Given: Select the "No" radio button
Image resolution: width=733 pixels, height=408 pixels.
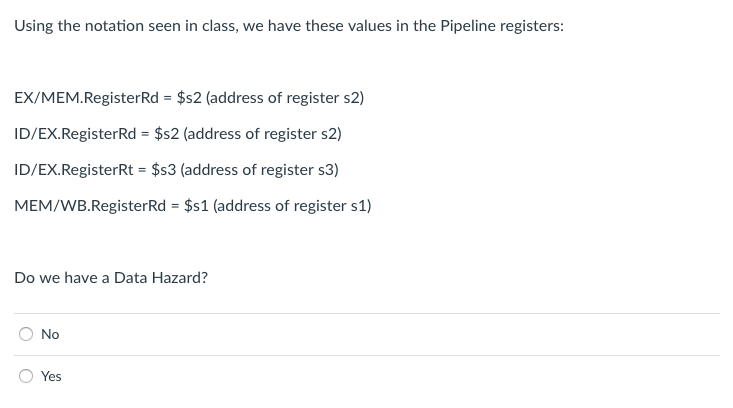Looking at the screenshot, I should [x=25, y=334].
